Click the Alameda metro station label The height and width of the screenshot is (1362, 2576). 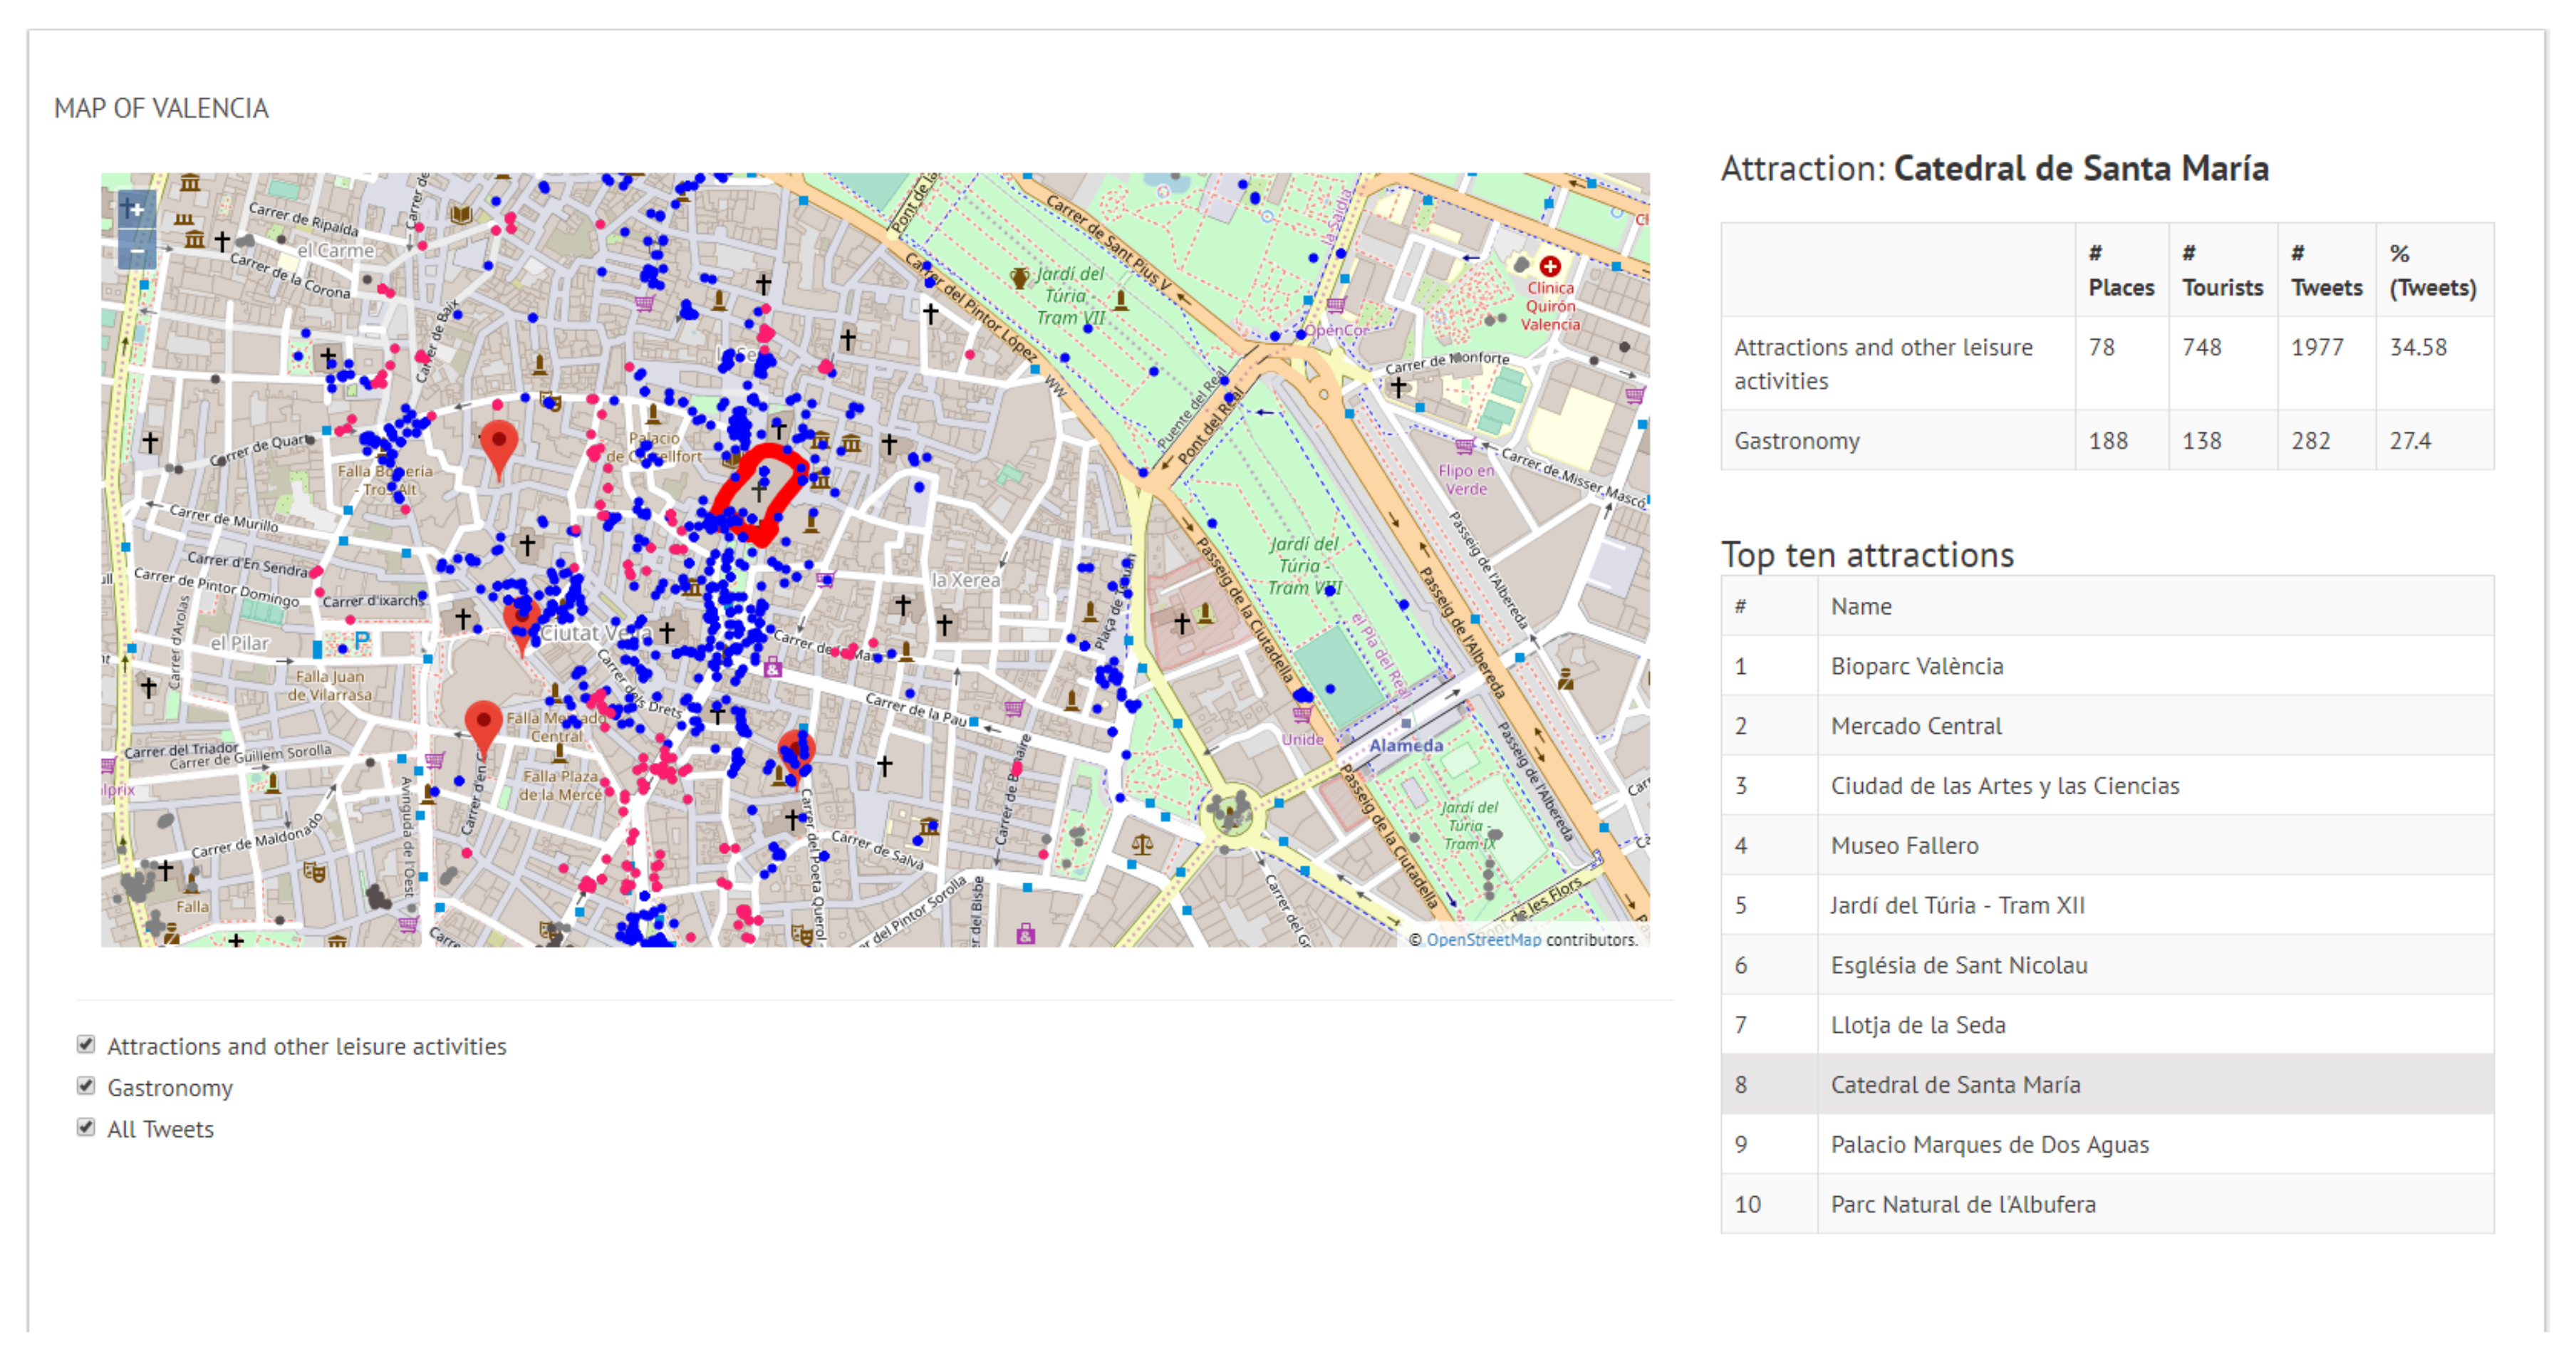[1405, 745]
